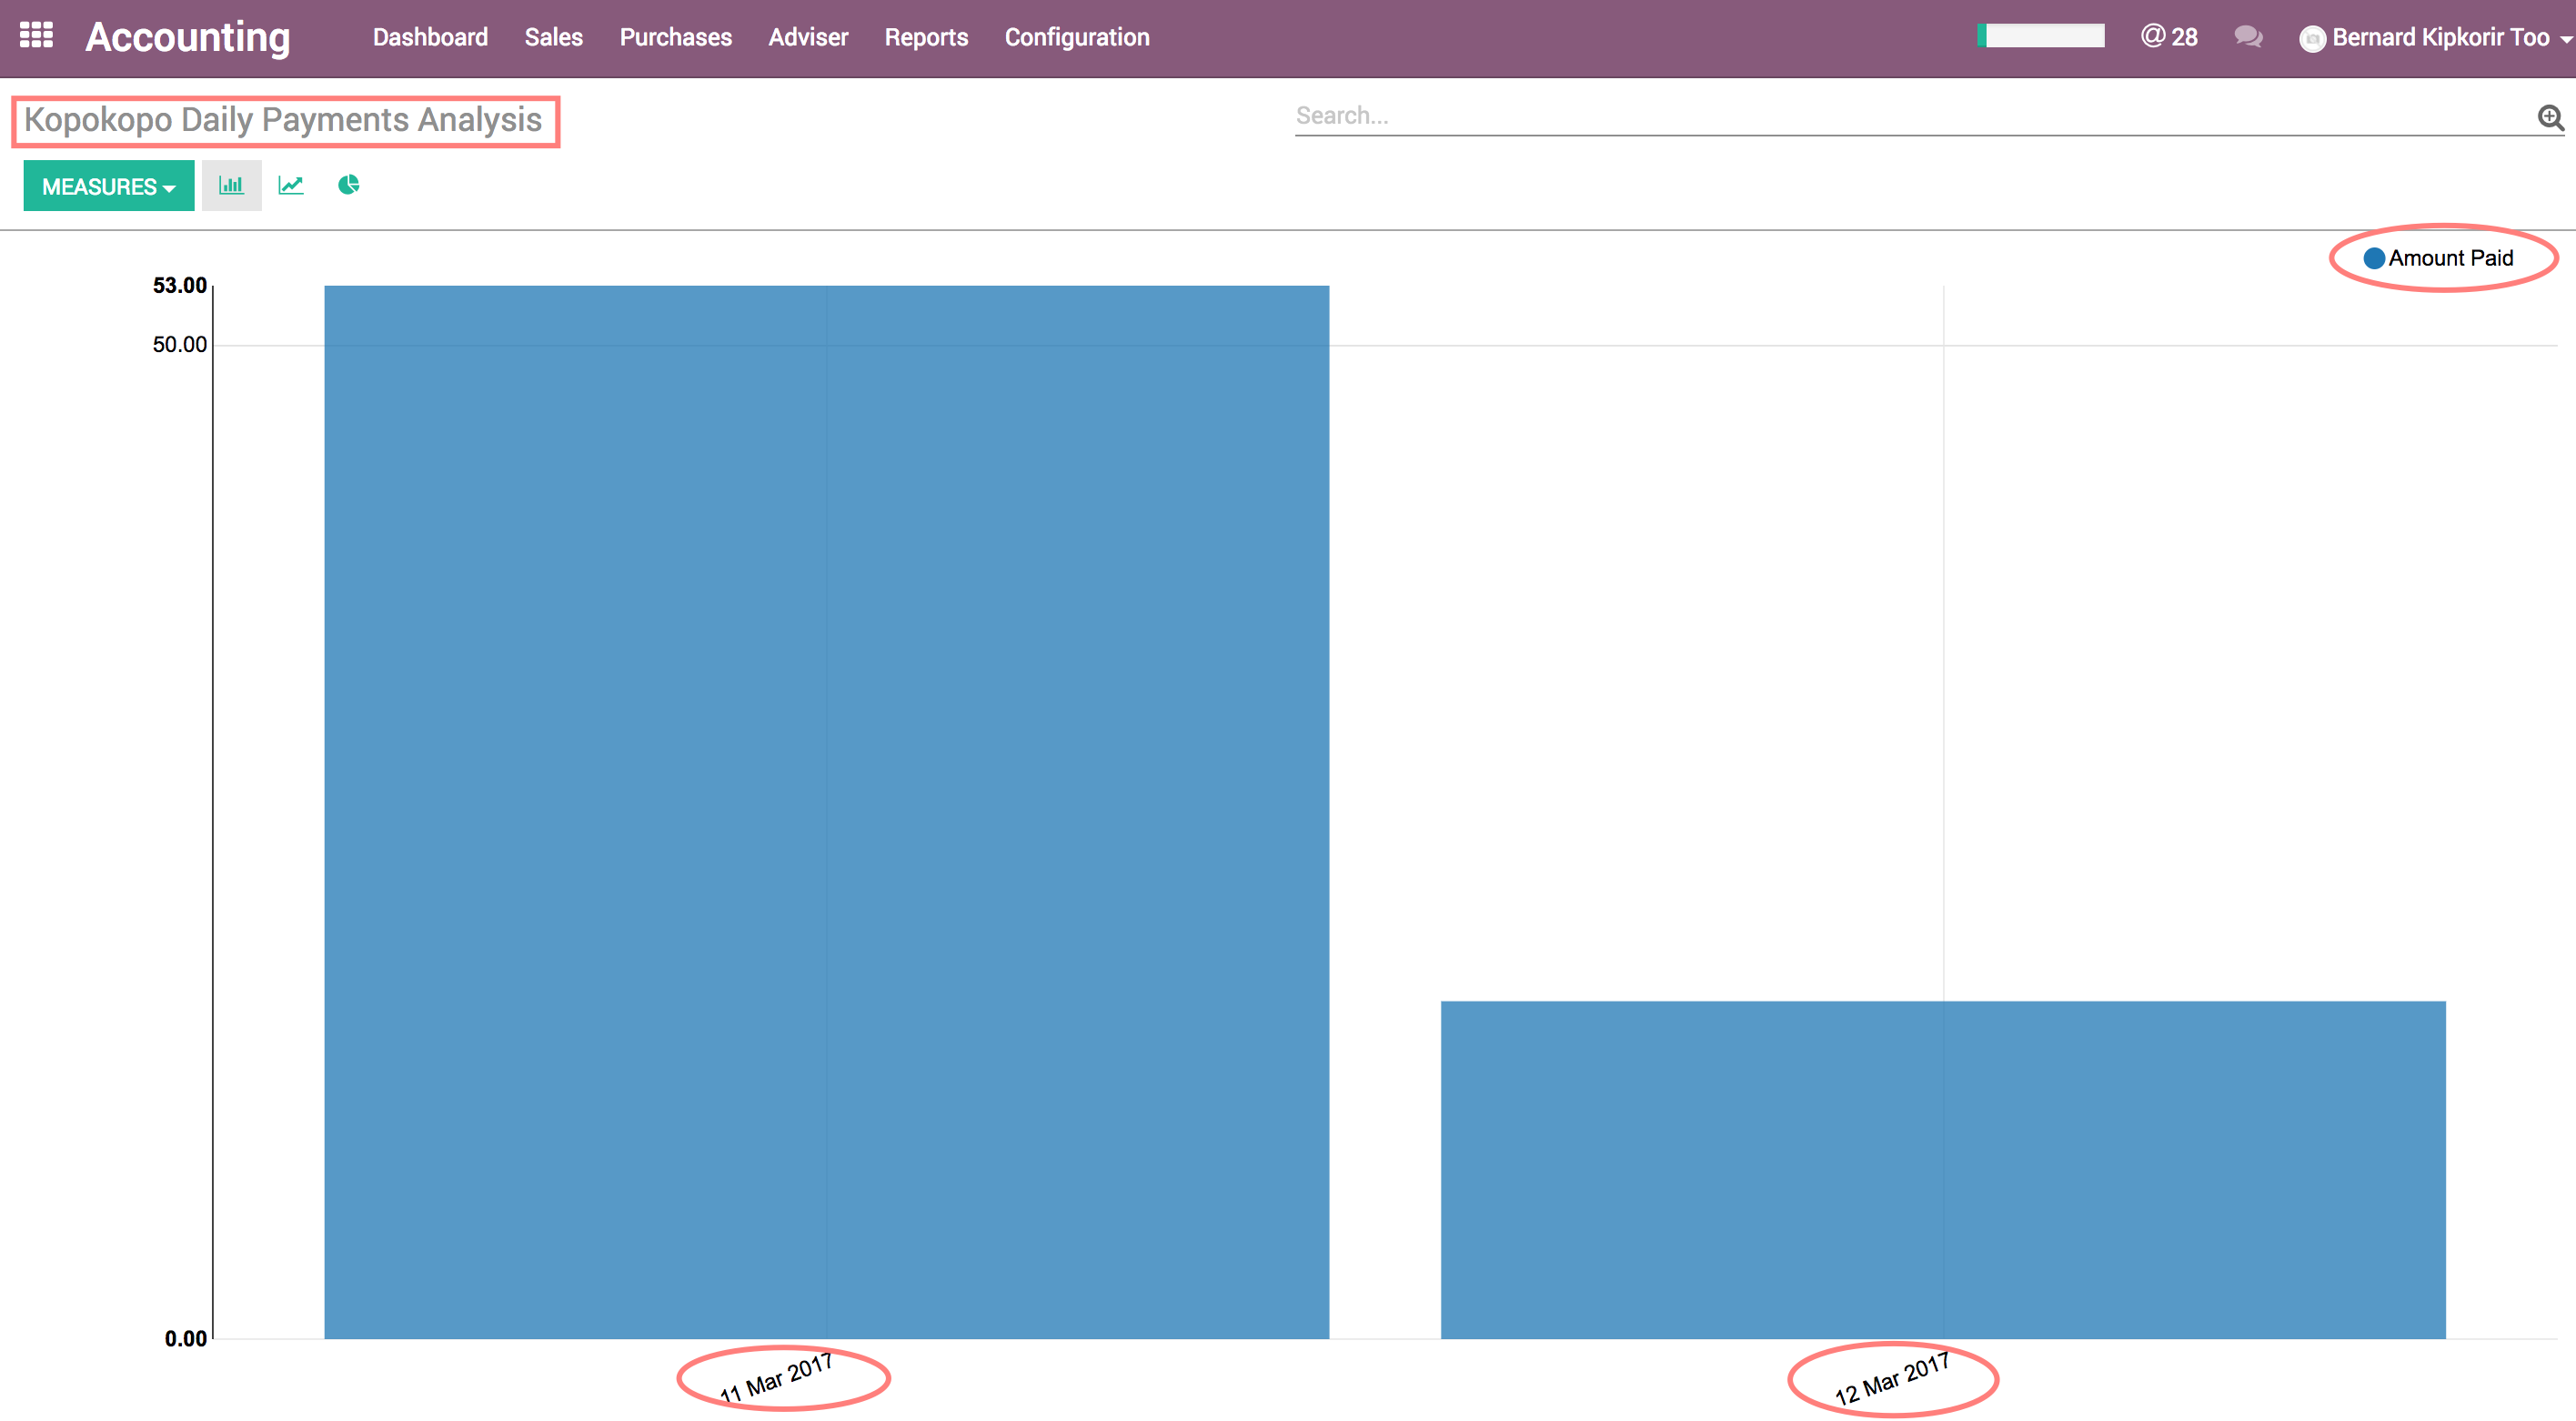Select the 12 Mar 2017 bar
Screen dimensions: 2576x1421
tap(1942, 1170)
